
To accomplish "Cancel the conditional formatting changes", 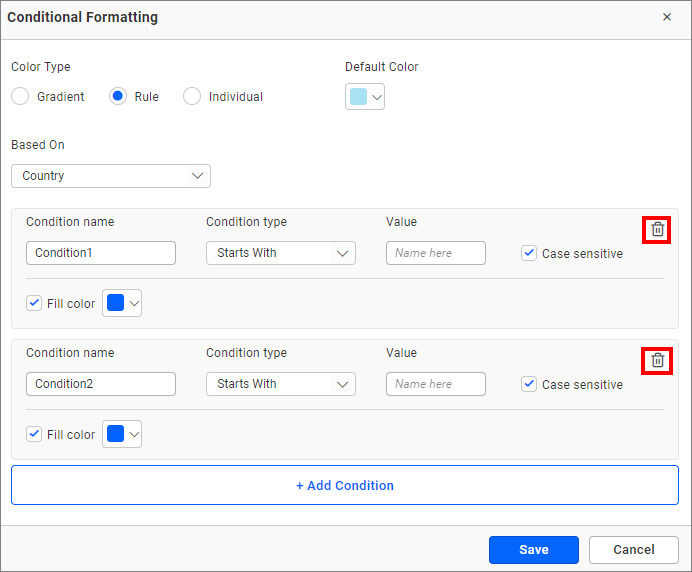I will [x=634, y=549].
